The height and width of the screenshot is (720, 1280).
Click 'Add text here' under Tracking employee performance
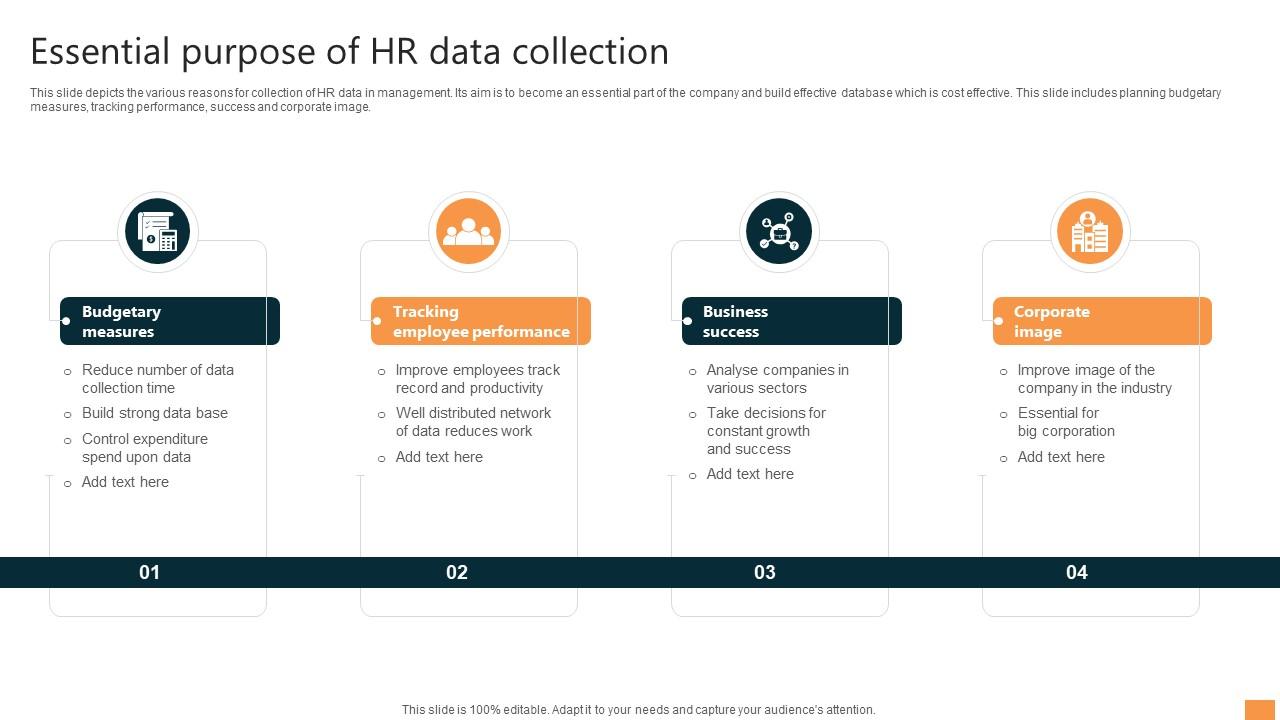point(439,457)
